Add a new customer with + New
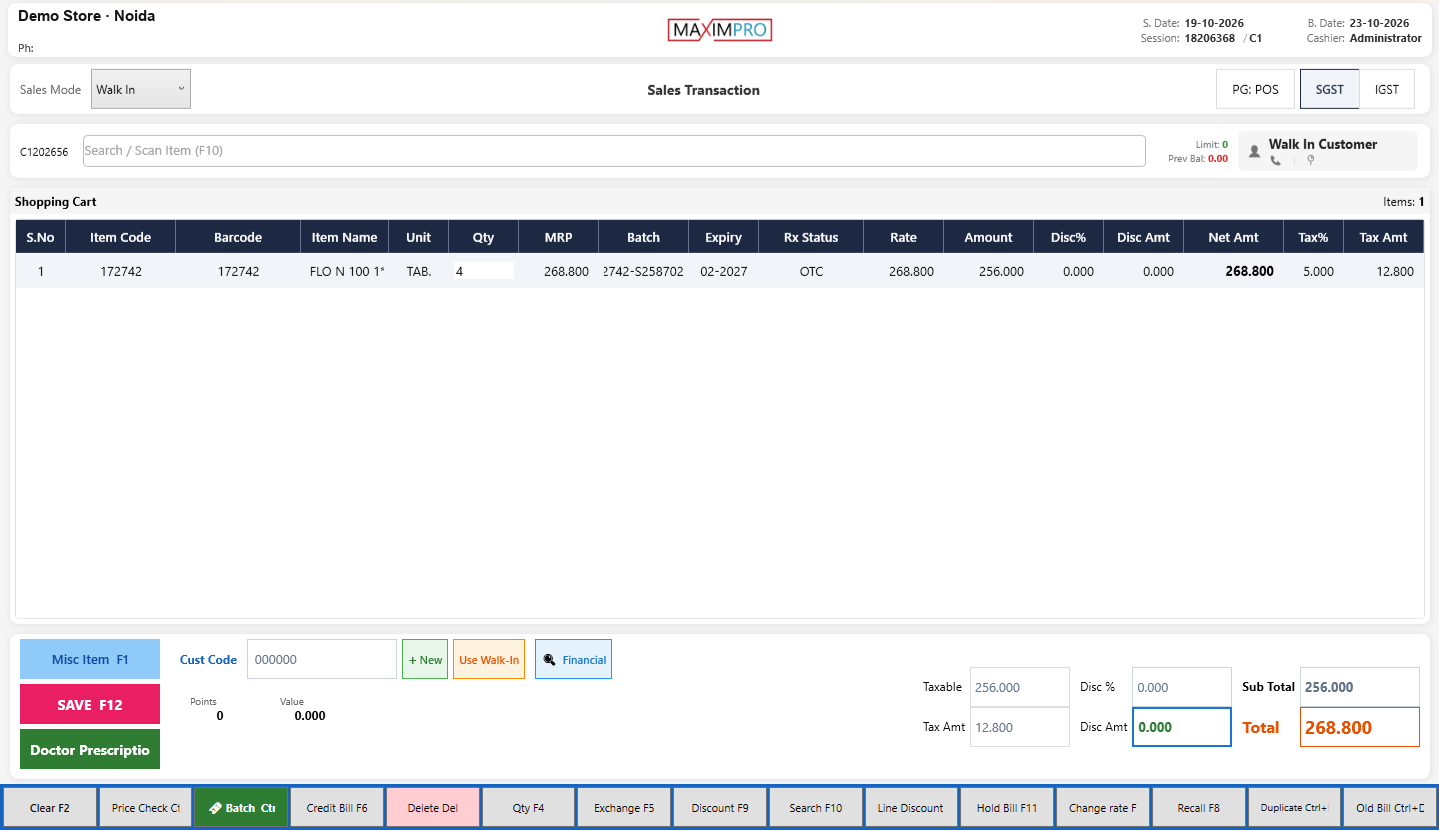This screenshot has width=1439, height=830. (425, 660)
